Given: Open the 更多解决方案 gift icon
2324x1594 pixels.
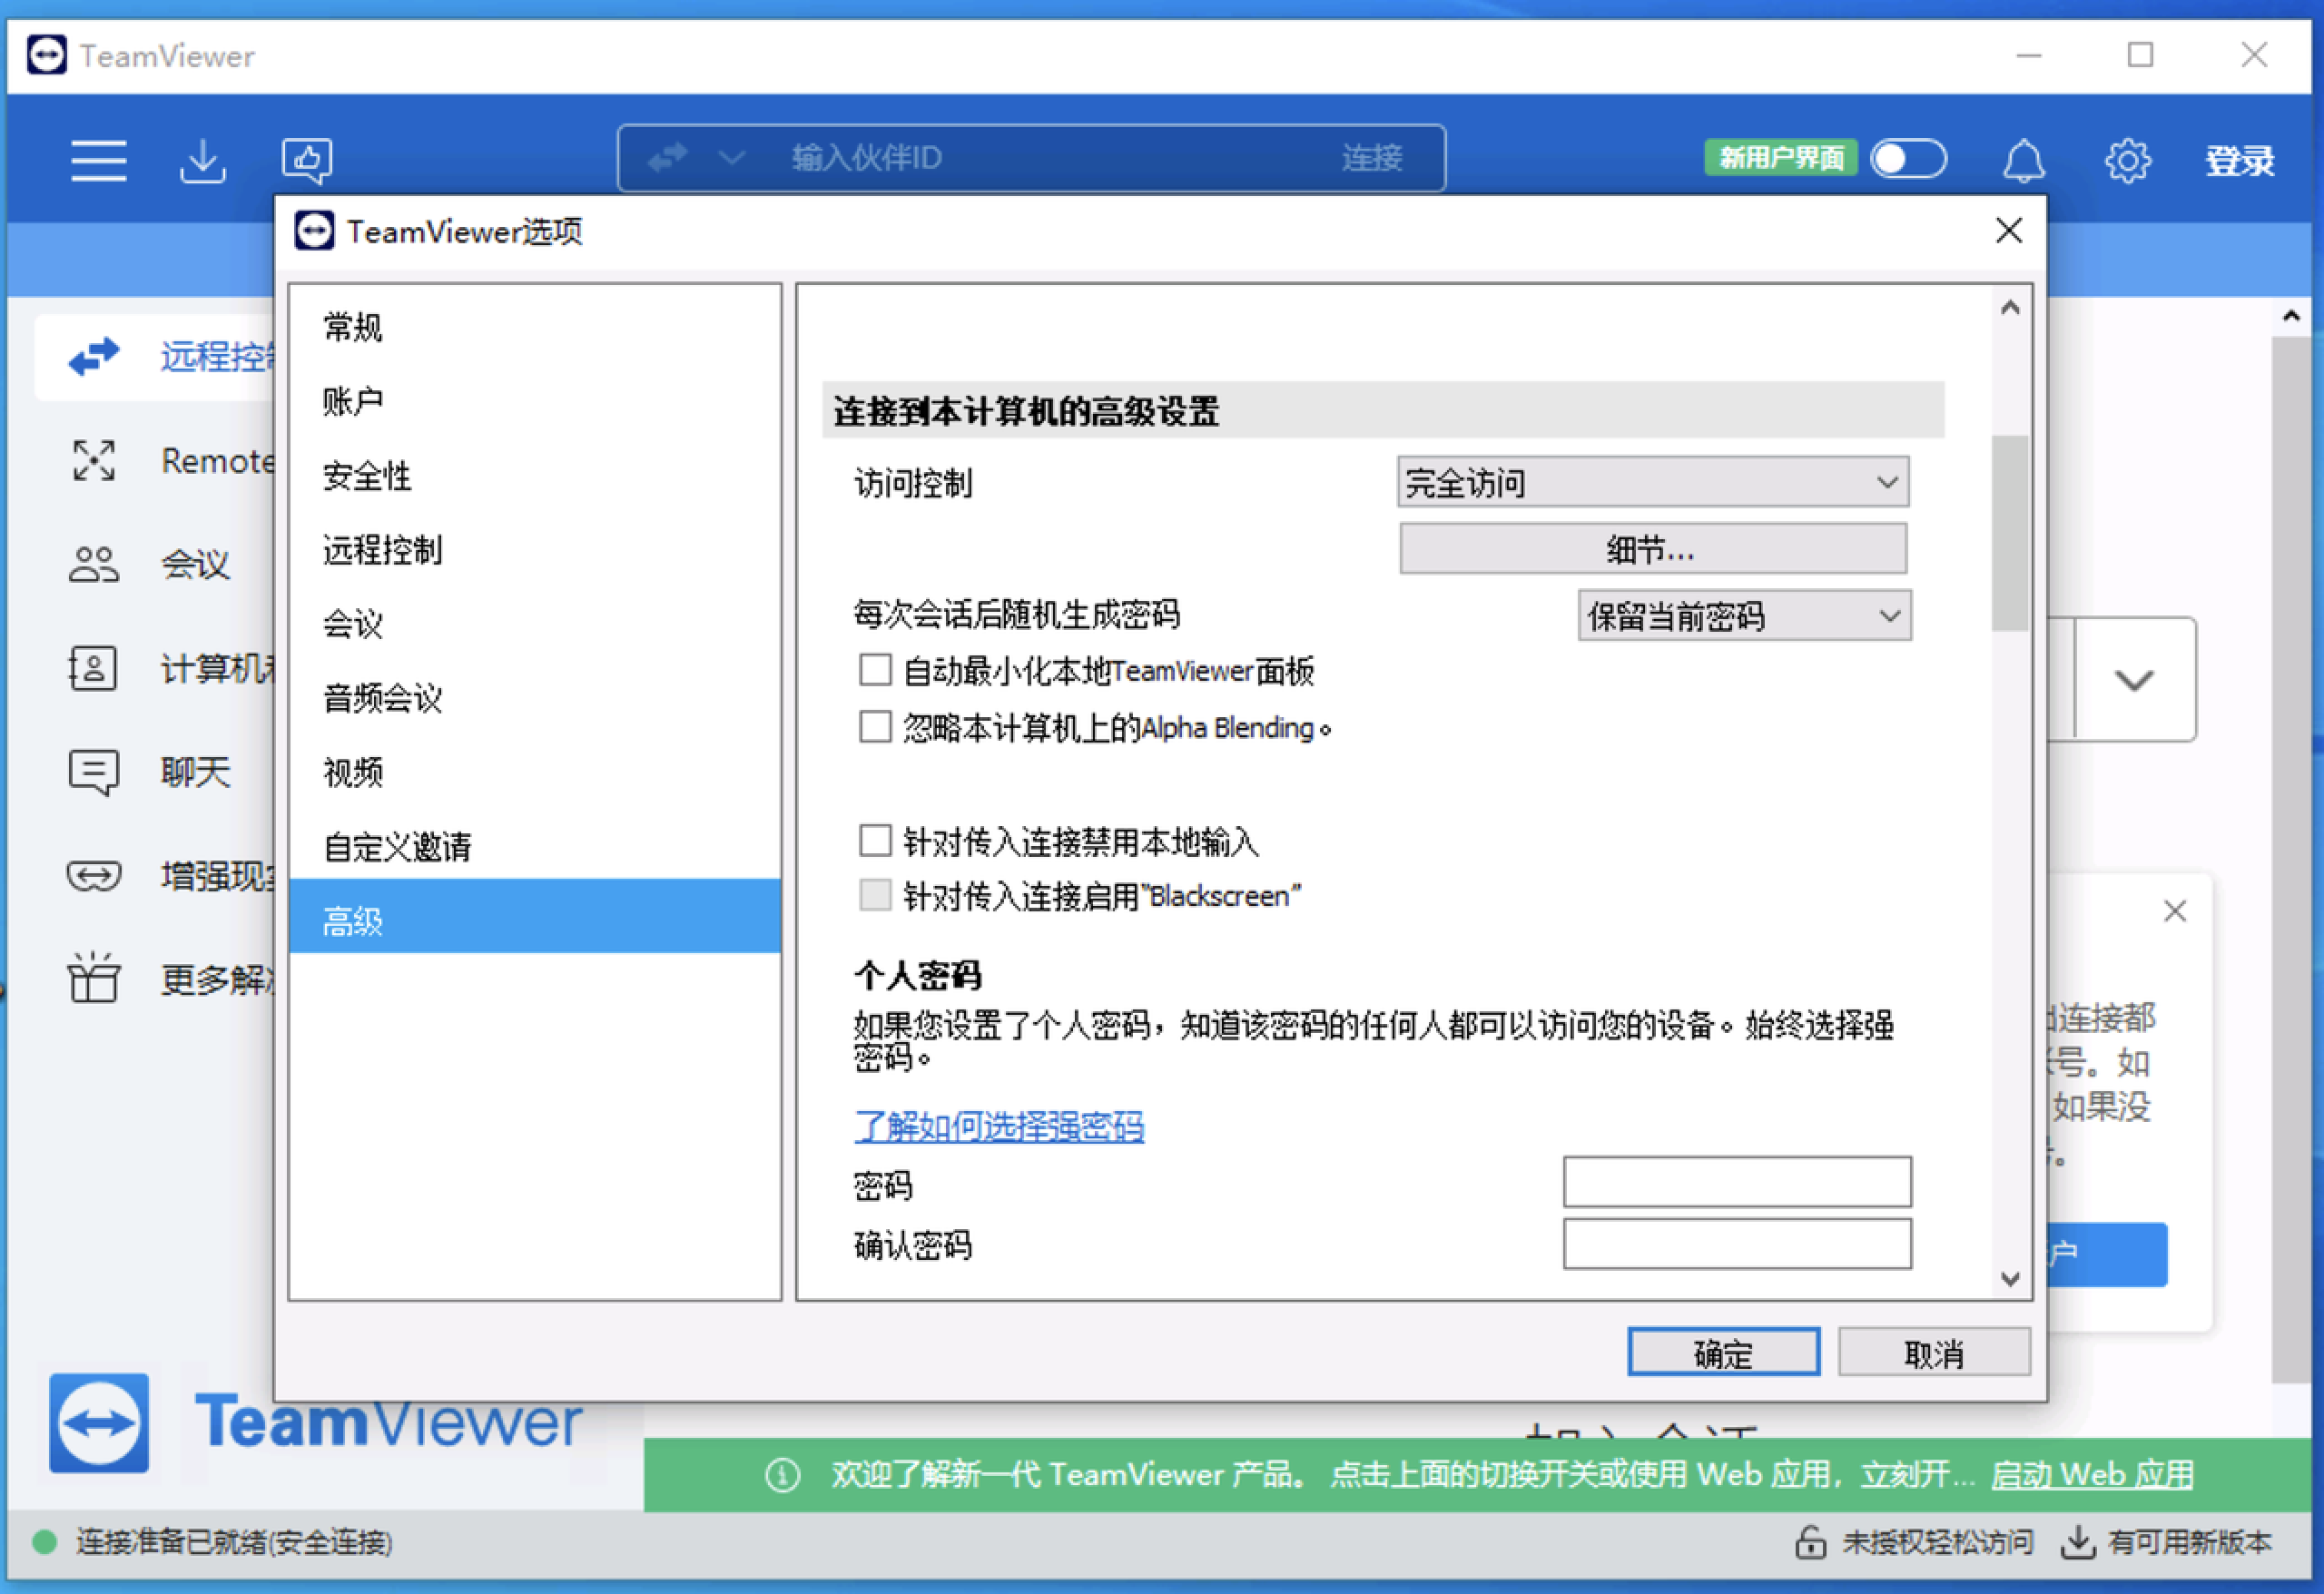Looking at the screenshot, I should [x=94, y=978].
